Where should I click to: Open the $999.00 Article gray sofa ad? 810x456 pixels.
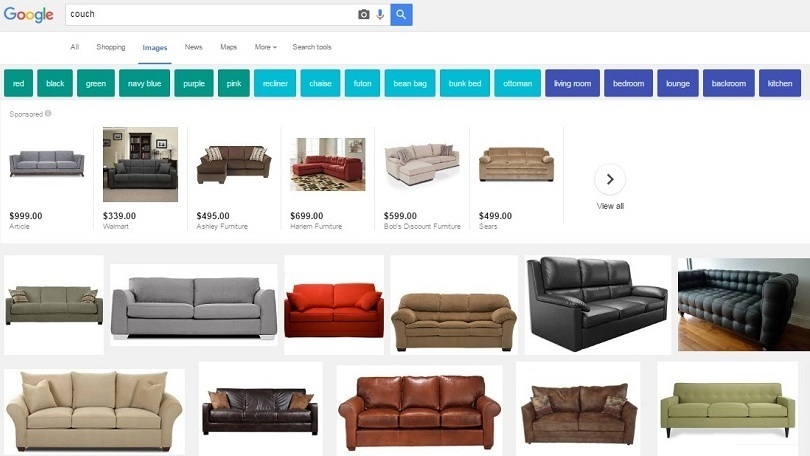tap(46, 178)
